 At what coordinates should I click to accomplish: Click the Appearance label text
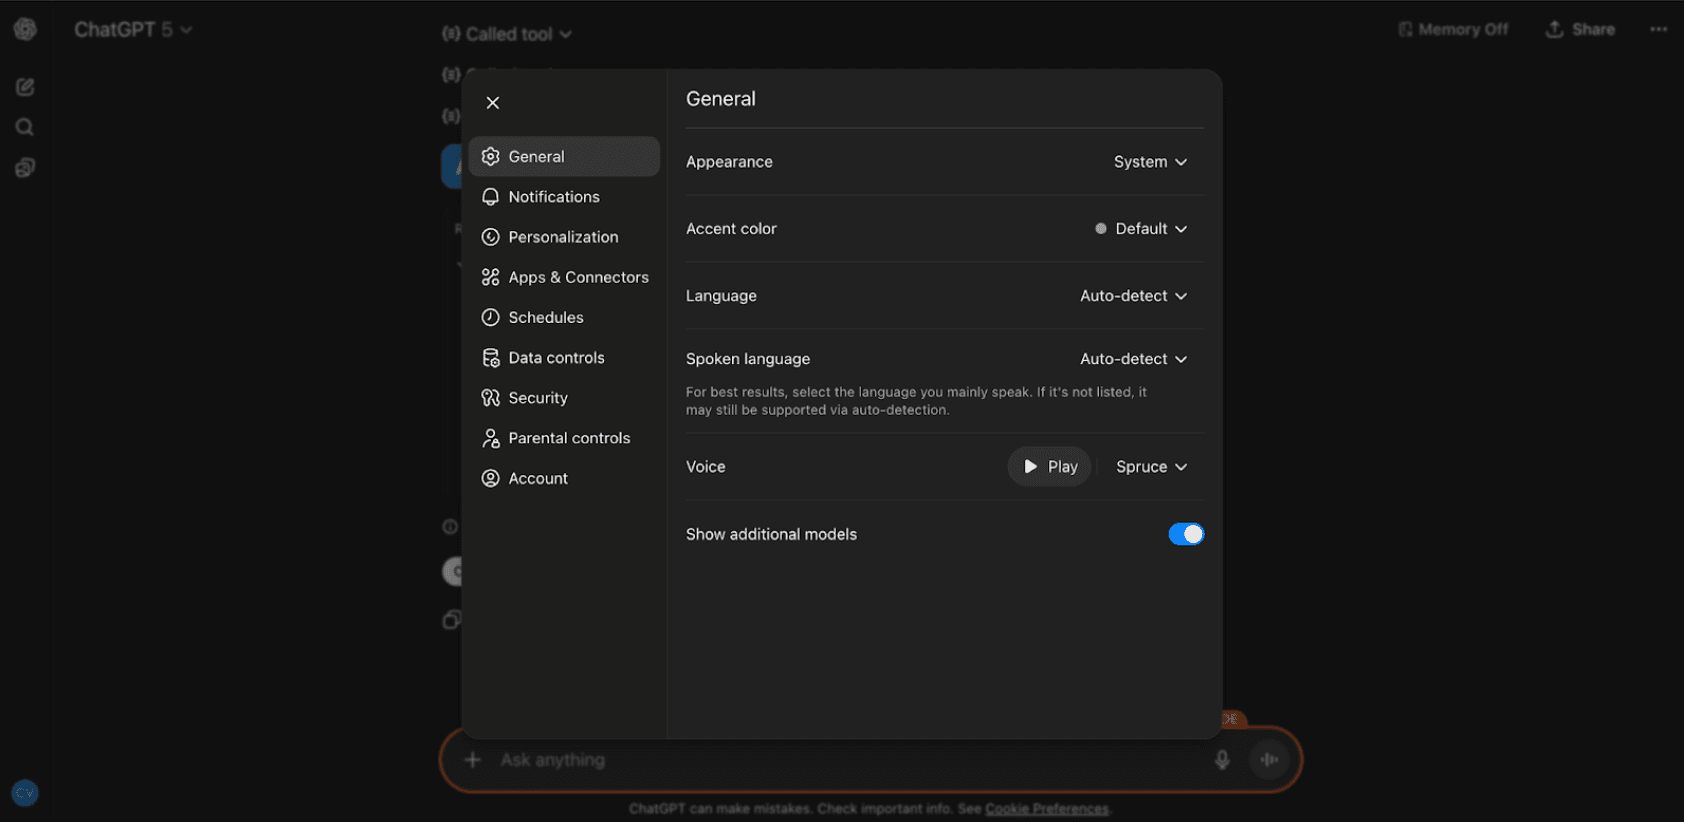(729, 162)
